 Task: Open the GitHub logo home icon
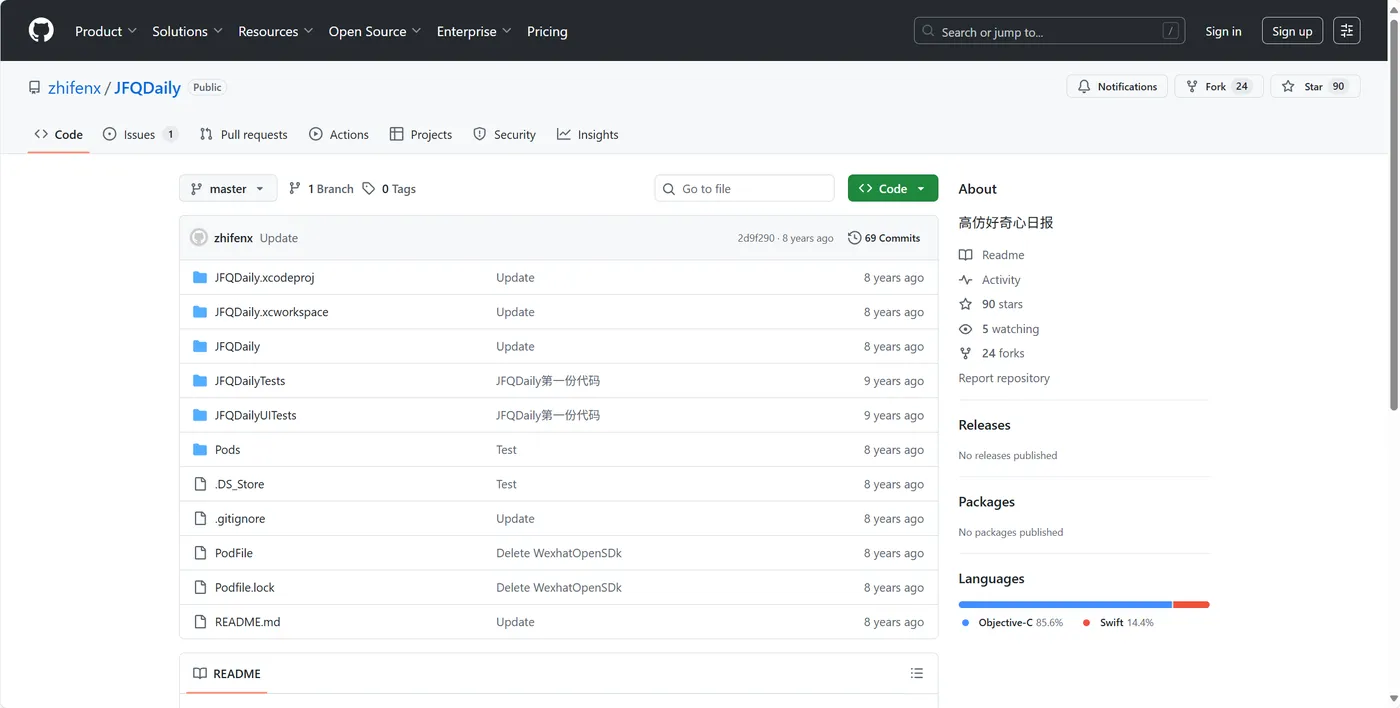point(41,31)
